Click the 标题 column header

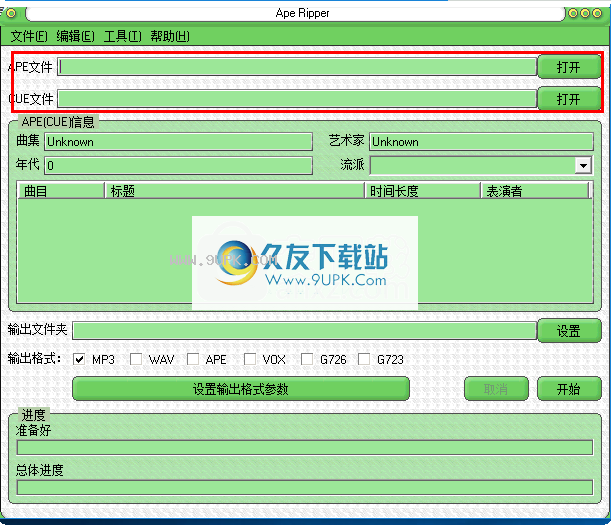coord(235,191)
